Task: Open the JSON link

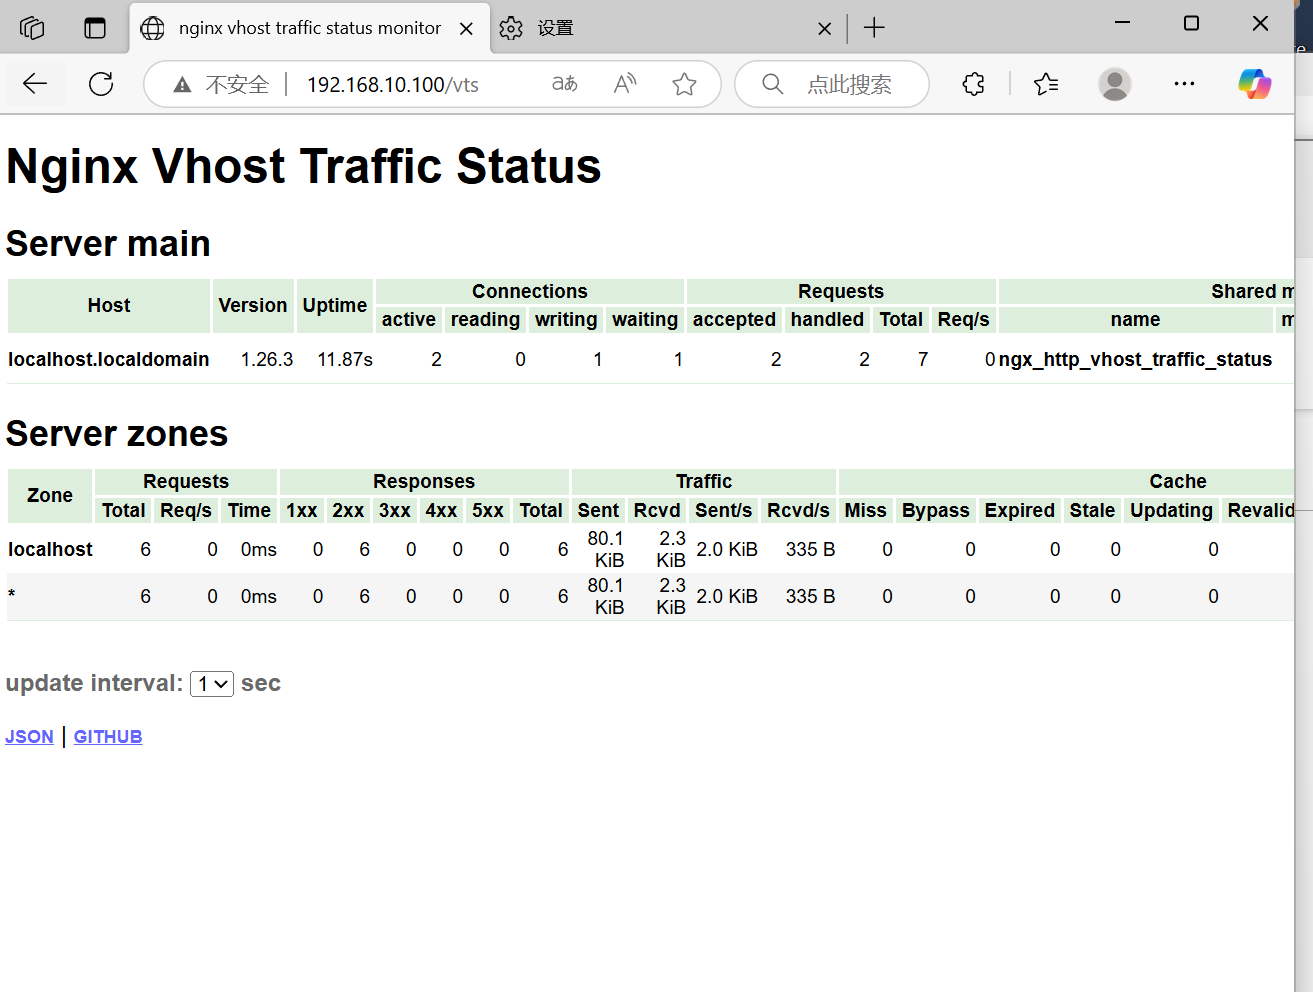Action: (x=29, y=737)
